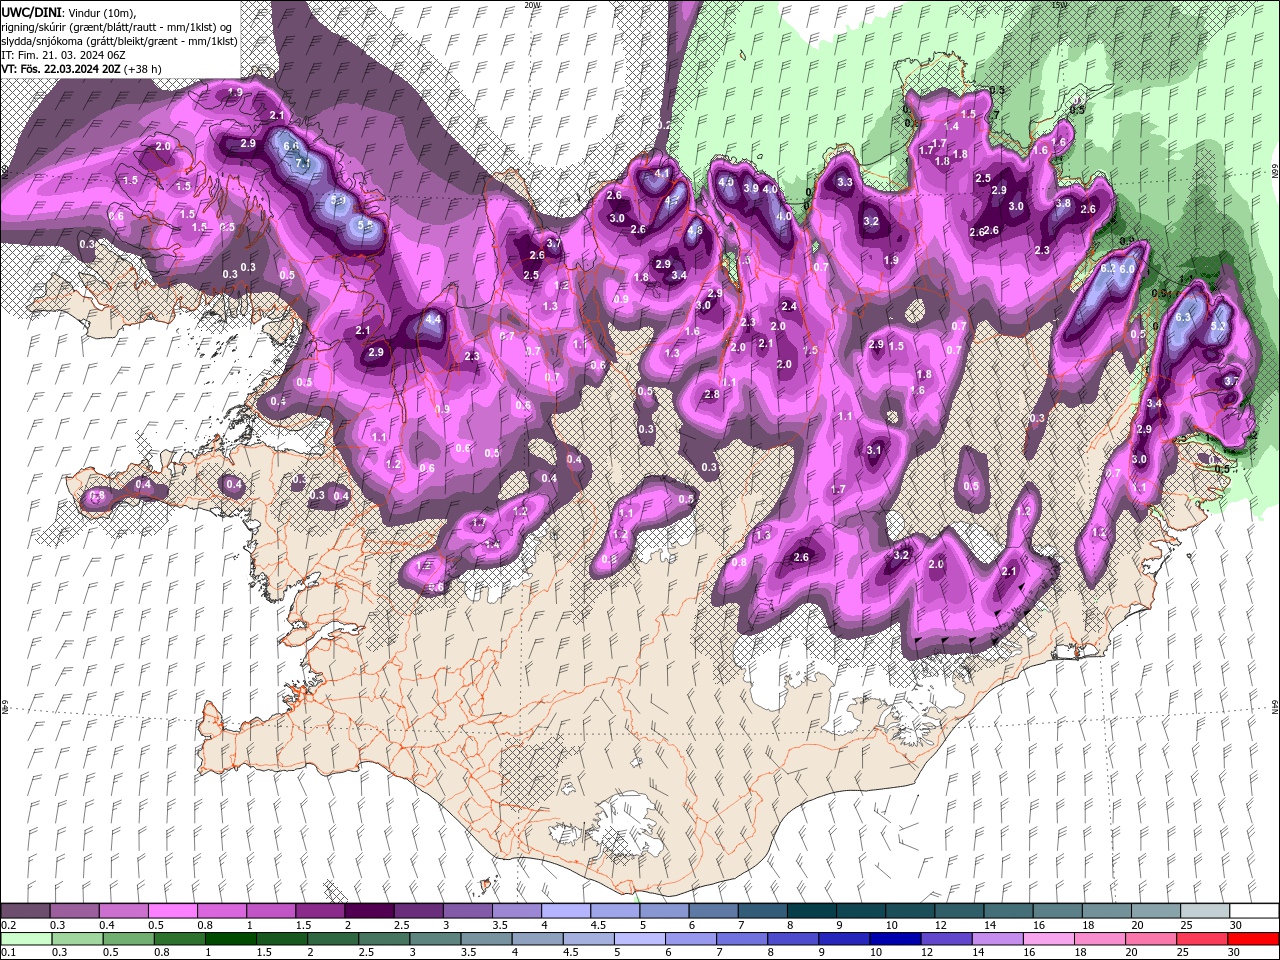Select the dark teal 8–9 swatch in the upper legend
Viewport: 1280px width, 960px height.
[x=811, y=911]
